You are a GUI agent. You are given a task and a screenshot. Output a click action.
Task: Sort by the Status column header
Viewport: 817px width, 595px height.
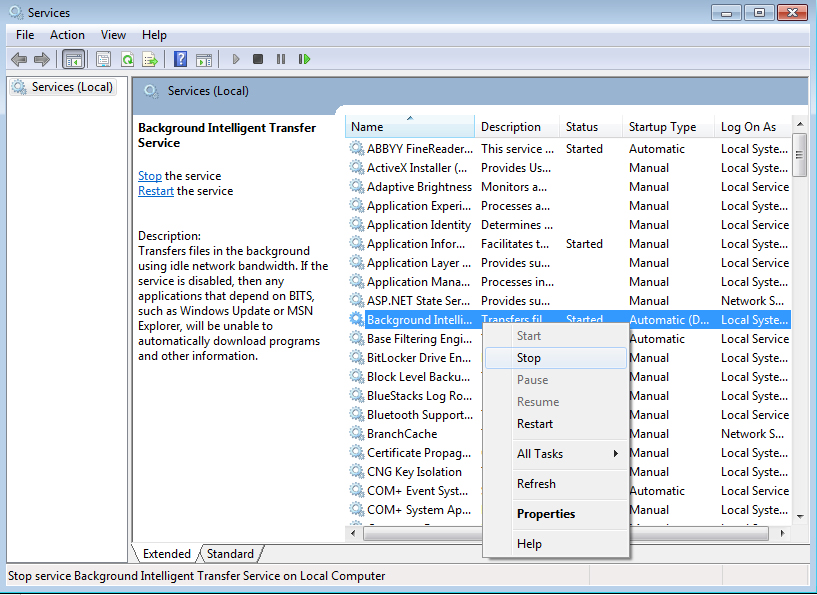coord(591,127)
